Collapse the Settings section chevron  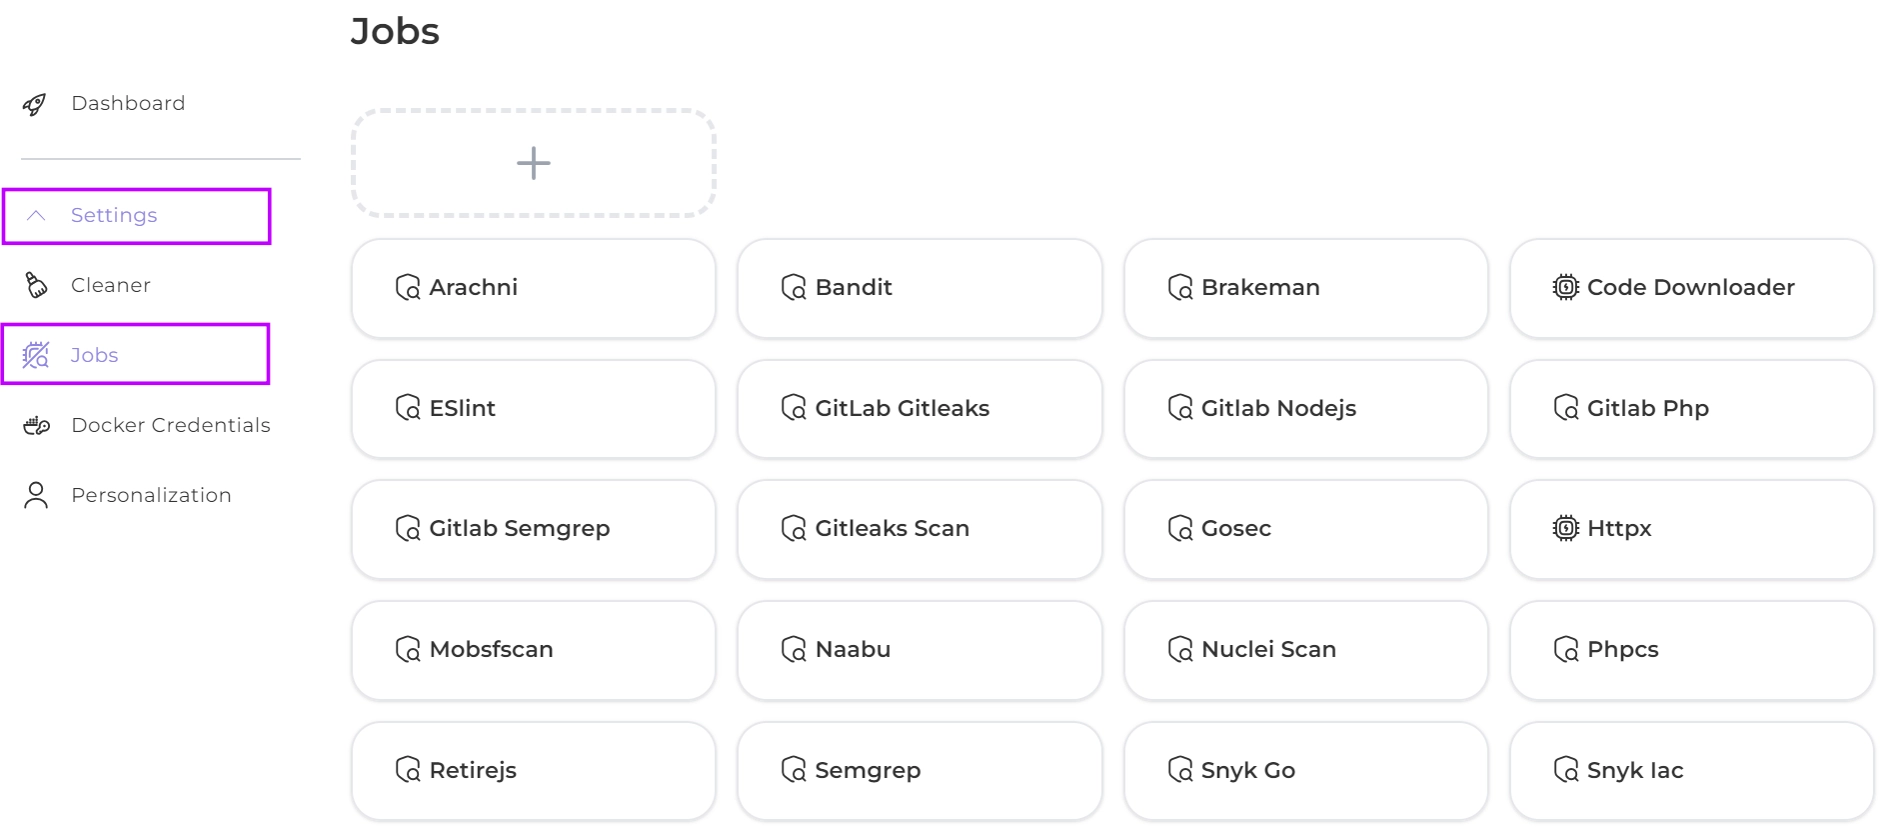click(36, 216)
